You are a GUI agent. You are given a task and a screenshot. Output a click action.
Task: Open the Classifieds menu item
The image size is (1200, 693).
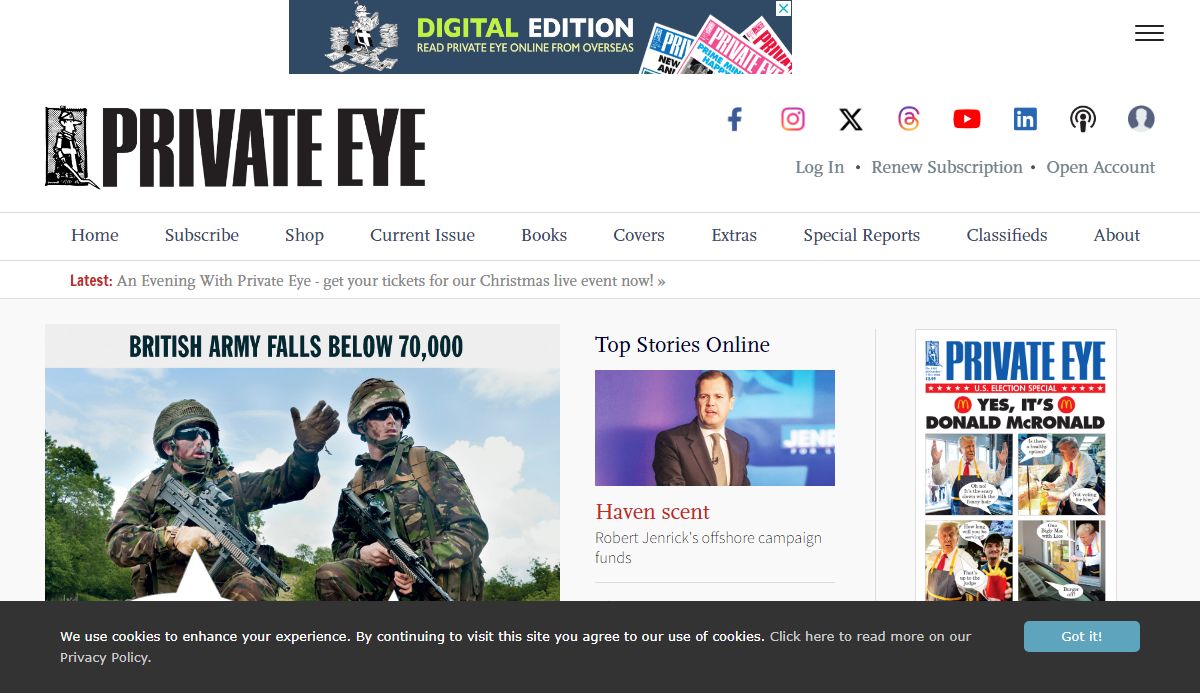click(x=1007, y=235)
